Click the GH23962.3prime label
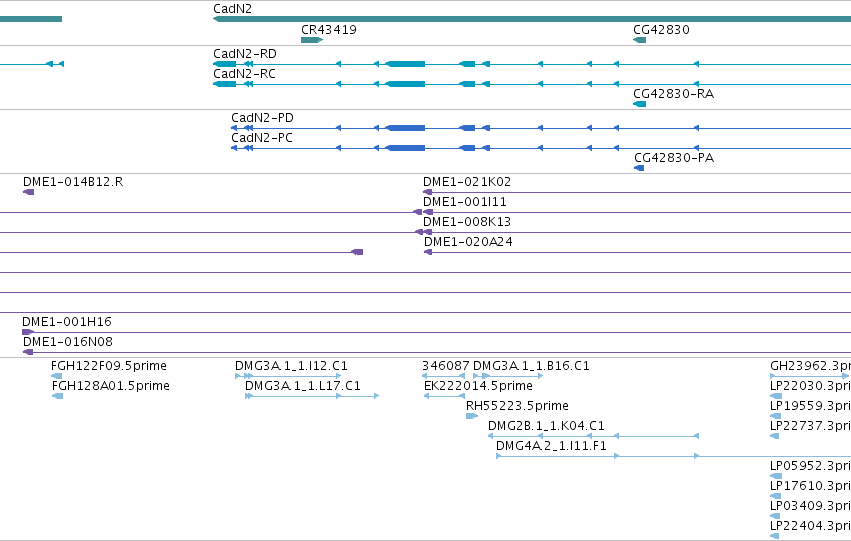 pos(810,366)
